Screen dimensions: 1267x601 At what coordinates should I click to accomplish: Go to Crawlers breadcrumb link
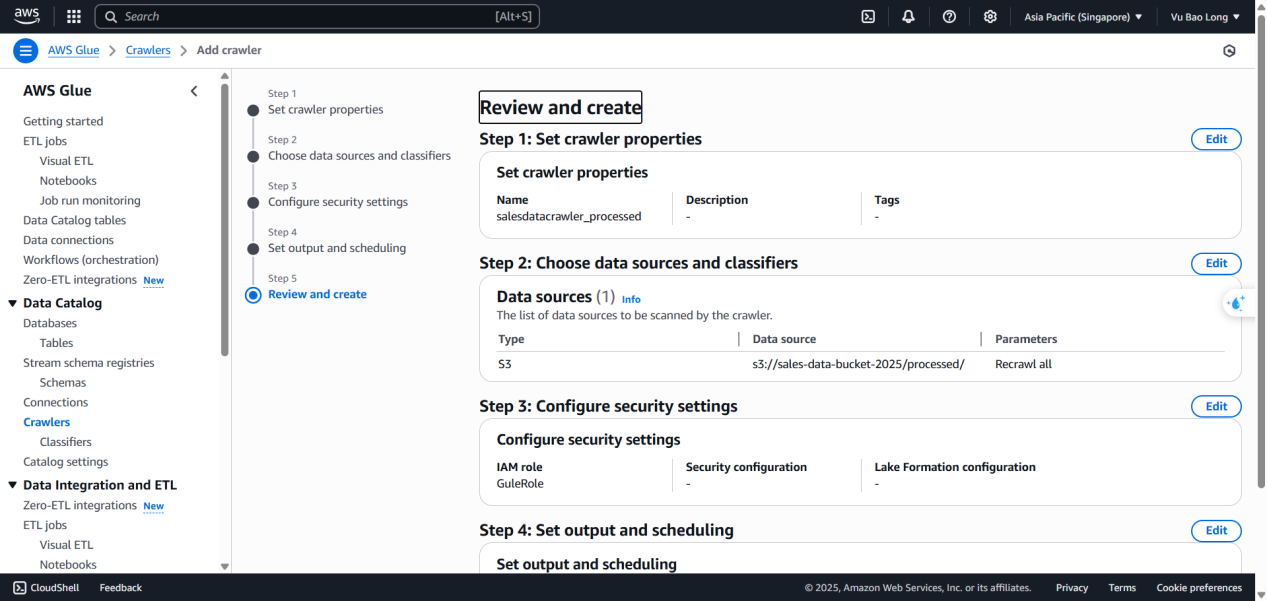tap(148, 50)
